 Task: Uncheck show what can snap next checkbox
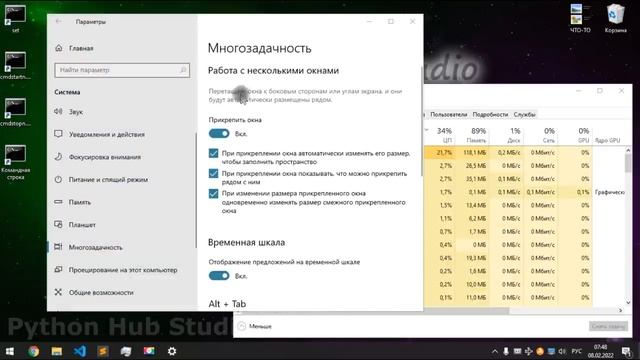(213, 173)
